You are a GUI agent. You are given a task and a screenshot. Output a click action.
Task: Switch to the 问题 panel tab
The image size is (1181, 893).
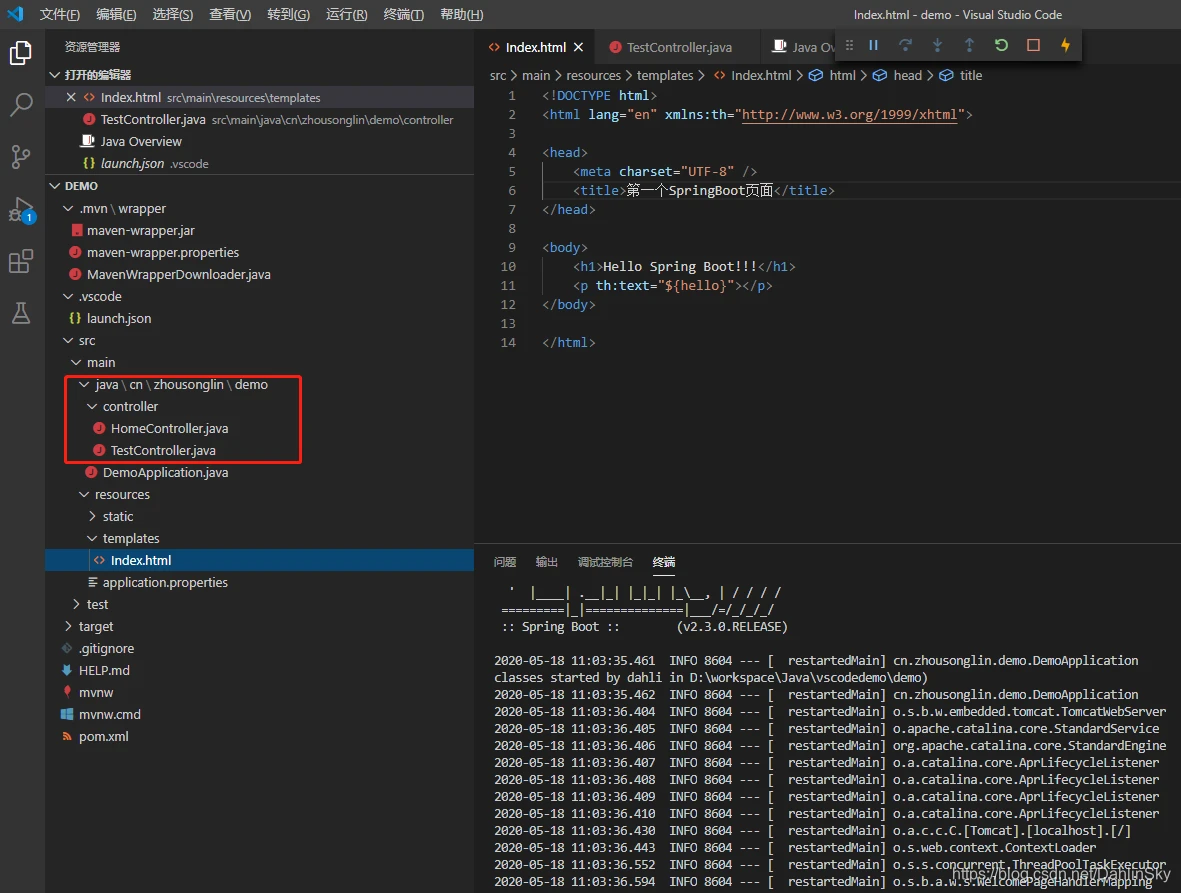pyautogui.click(x=505, y=562)
